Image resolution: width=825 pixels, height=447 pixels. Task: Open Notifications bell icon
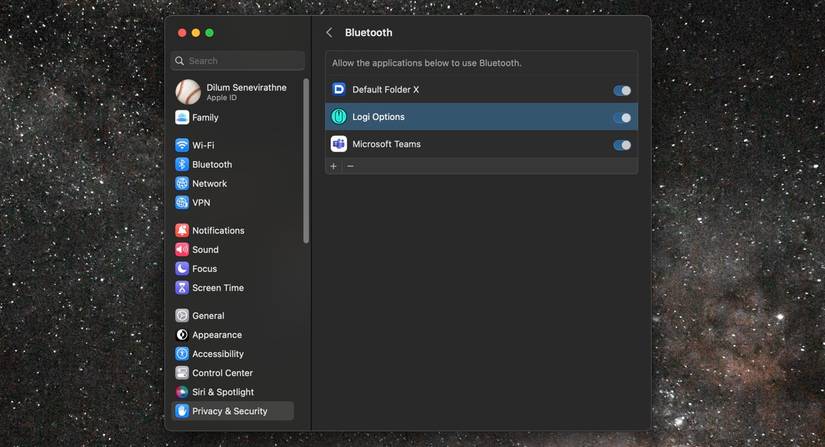pyautogui.click(x=182, y=230)
